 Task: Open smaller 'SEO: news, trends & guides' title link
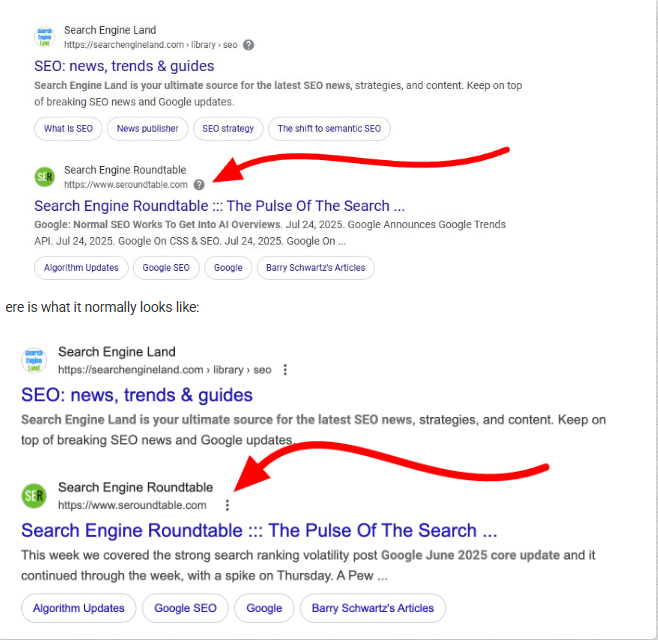(x=124, y=66)
